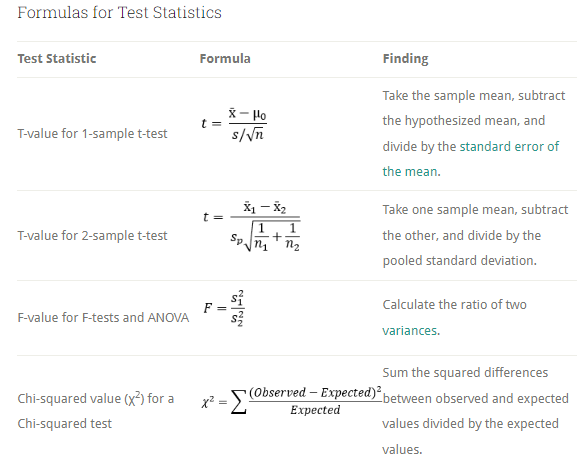Viewport: 583px width, 465px height.
Task: Click the 'Sum the squared differences' text
Action: pyautogui.click(x=465, y=372)
